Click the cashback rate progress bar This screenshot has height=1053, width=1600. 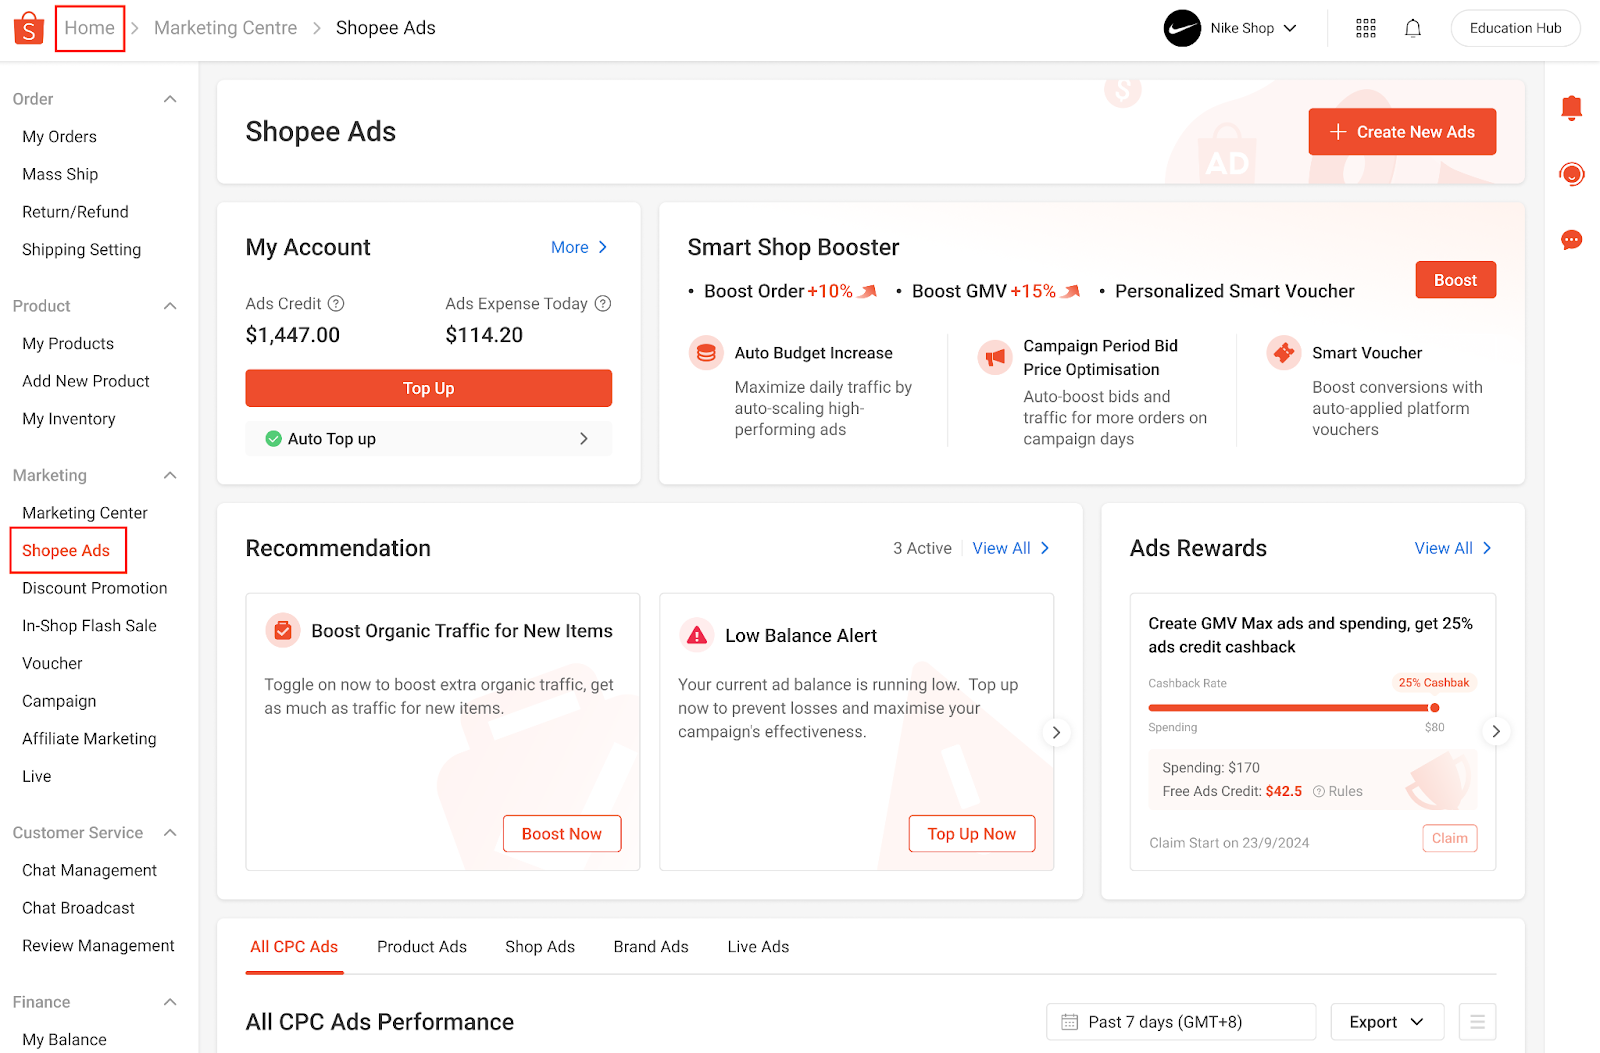click(x=1292, y=708)
